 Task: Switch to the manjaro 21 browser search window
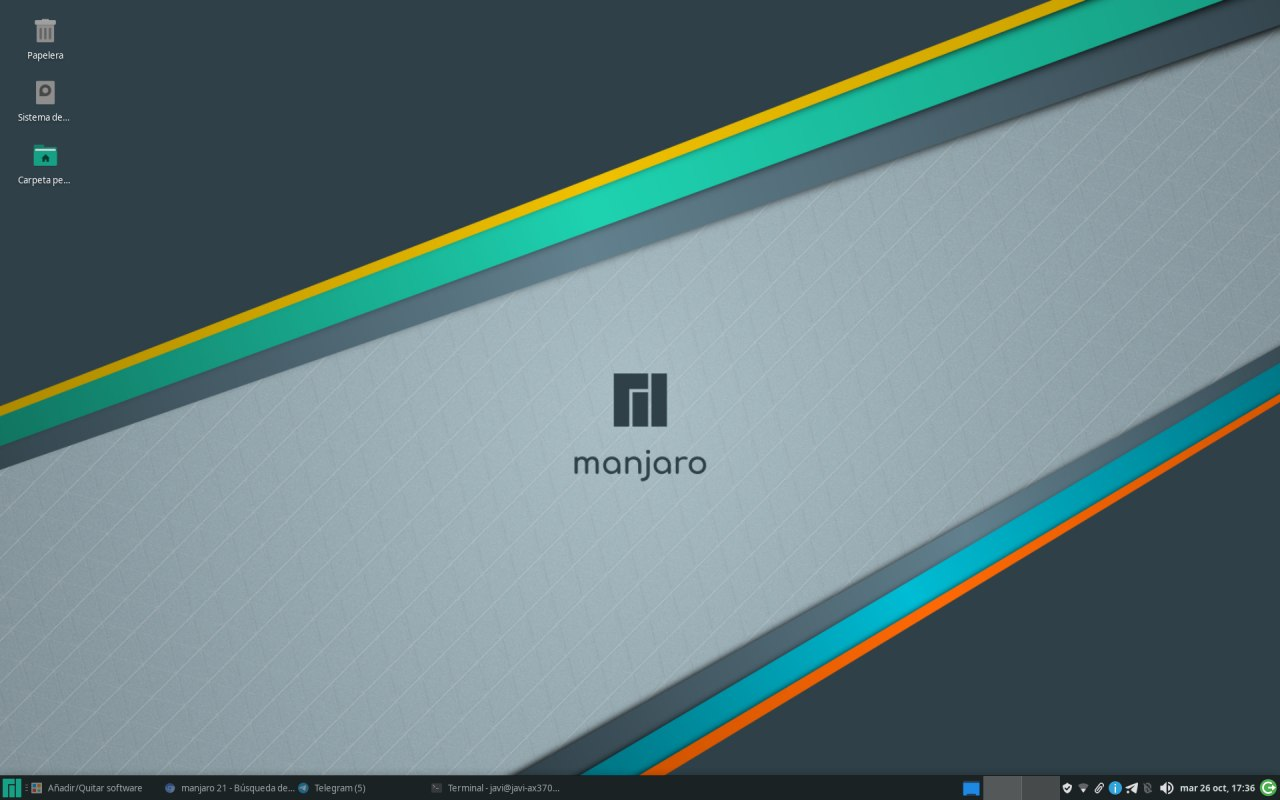point(229,788)
